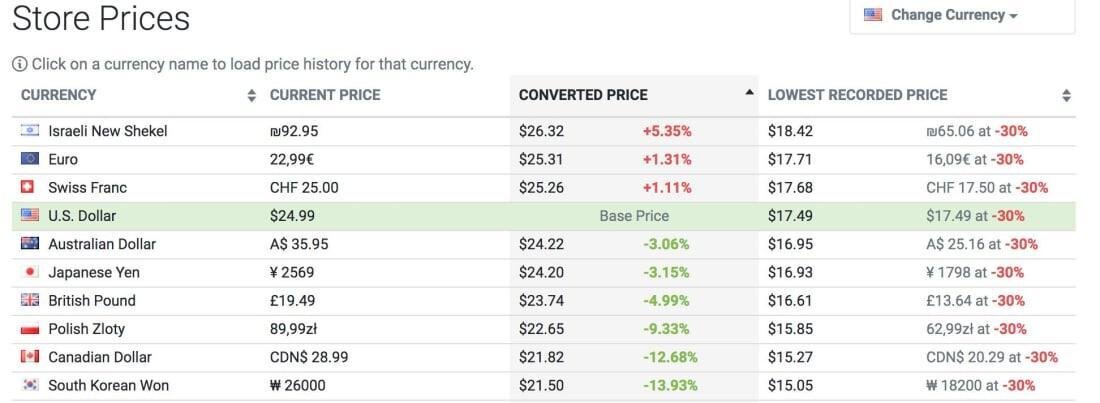Open the Change Currency dropdown
The width and height of the screenshot is (1100, 403).
point(946,15)
